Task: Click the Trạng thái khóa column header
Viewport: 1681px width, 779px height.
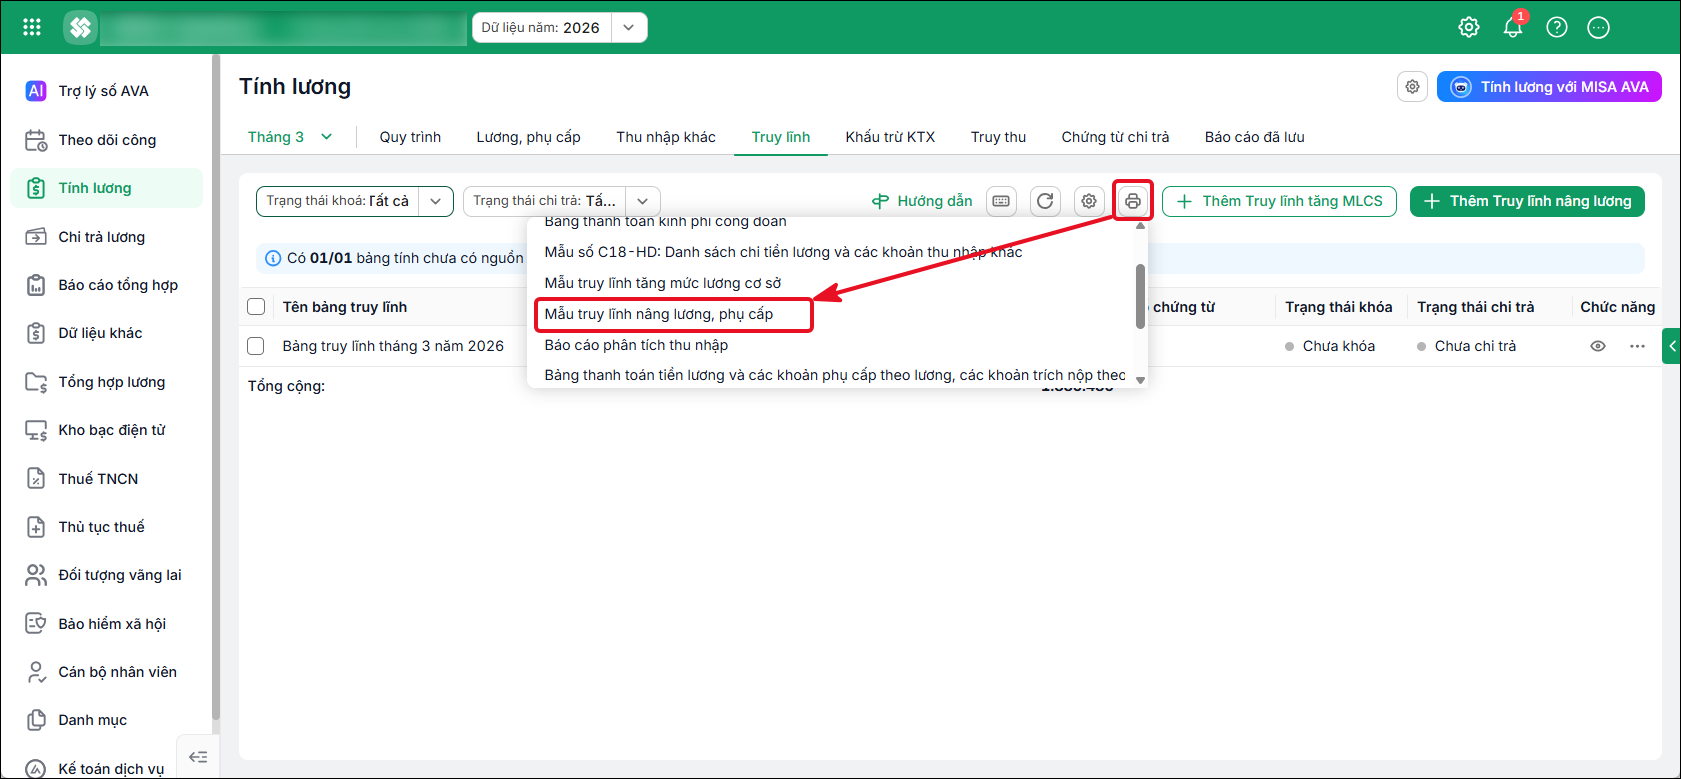Action: [1339, 307]
